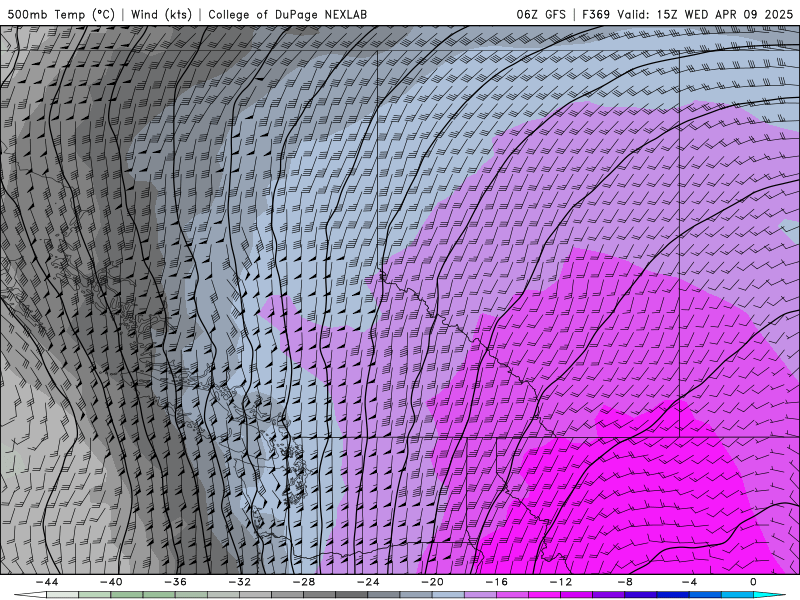The image size is (800, 600).
Task: Click the "College of DuPage NEXLAB" text
Action: pyautogui.click(x=287, y=15)
